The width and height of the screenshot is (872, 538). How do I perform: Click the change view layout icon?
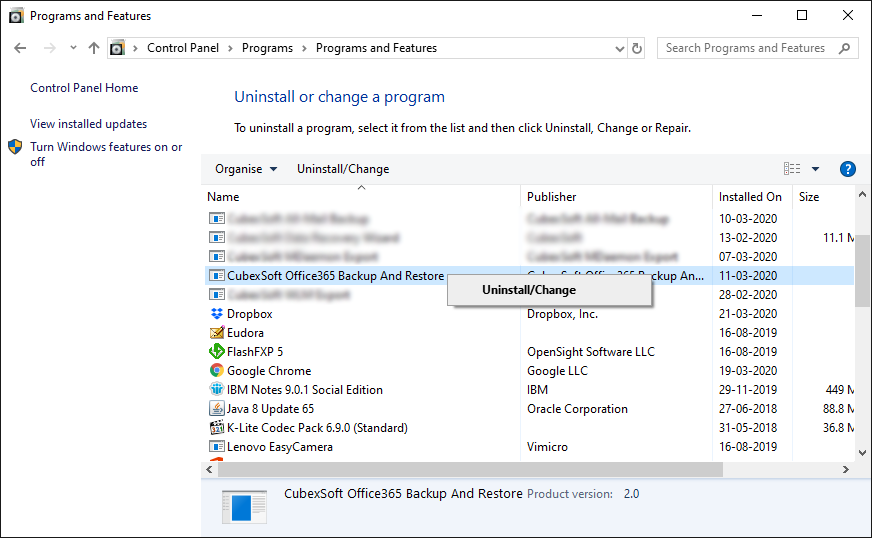coord(792,169)
